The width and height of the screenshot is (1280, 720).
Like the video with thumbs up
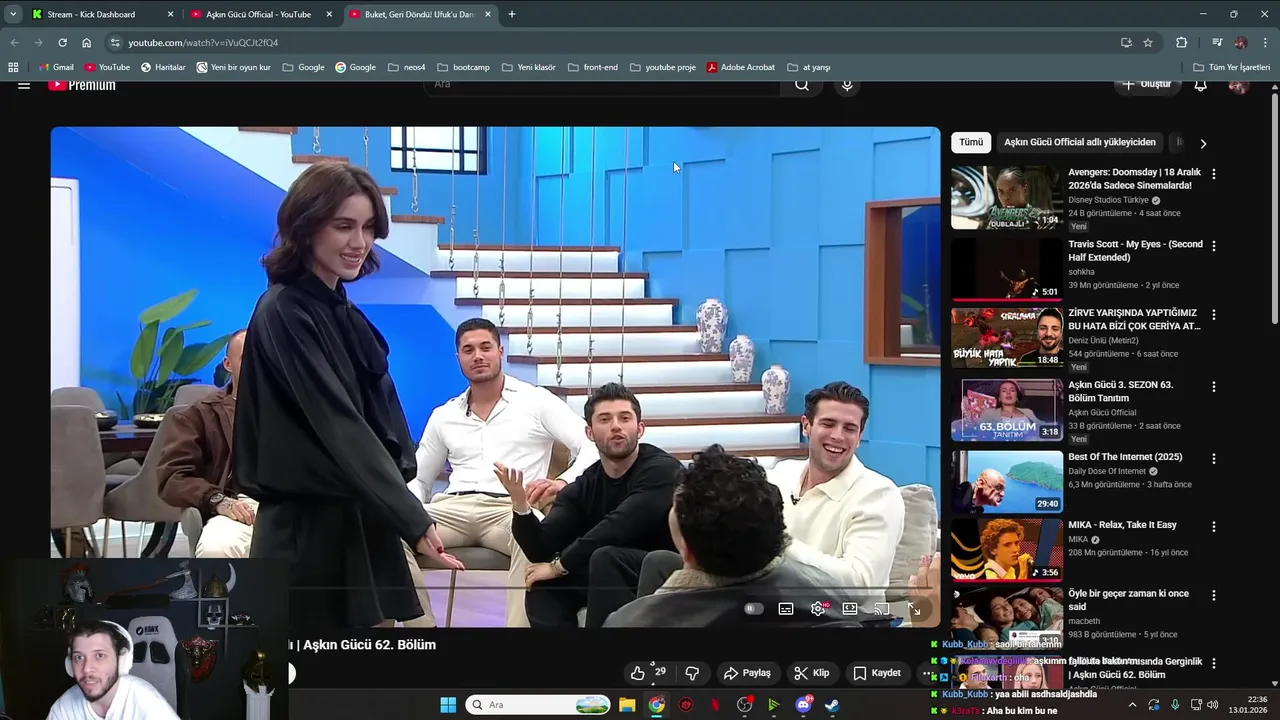coord(648,673)
